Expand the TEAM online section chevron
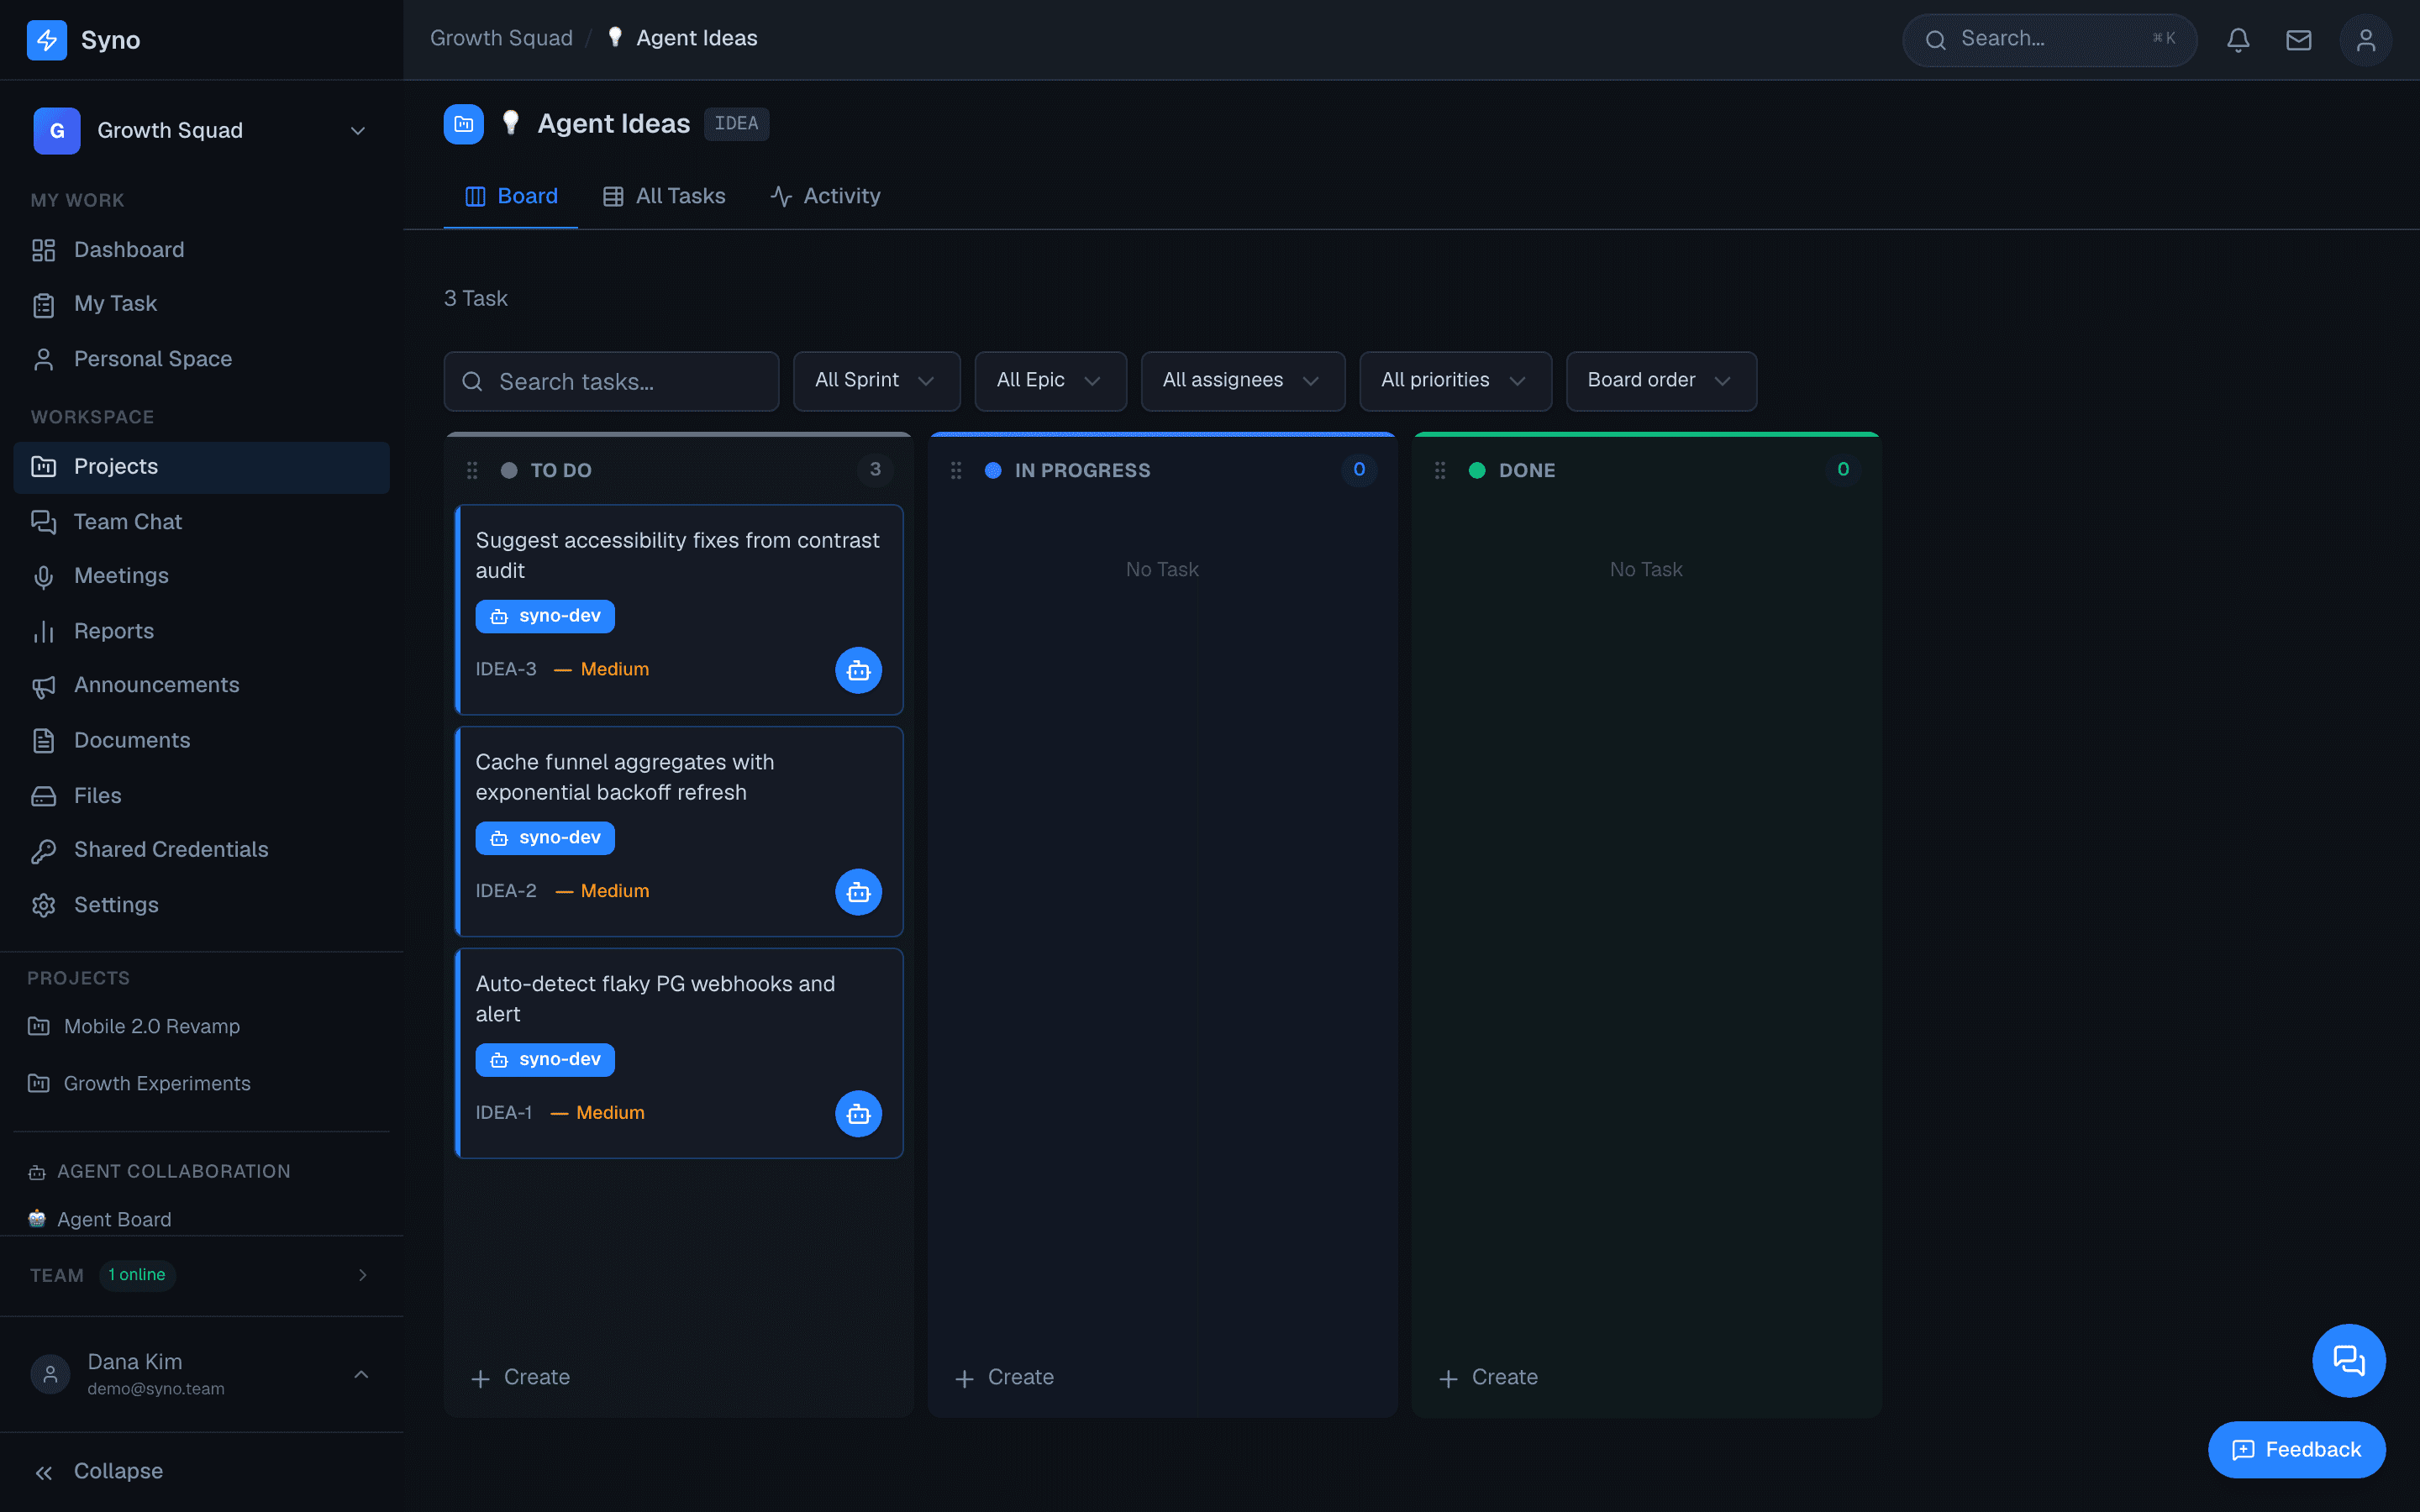The height and width of the screenshot is (1512, 2420). click(363, 1275)
